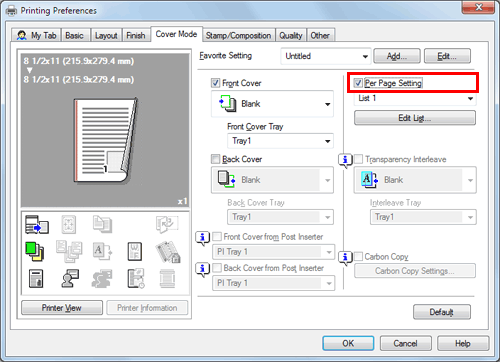This screenshot has width=500, height=362.
Task: Click the printer icon in the title bar
Action: (11, 11)
